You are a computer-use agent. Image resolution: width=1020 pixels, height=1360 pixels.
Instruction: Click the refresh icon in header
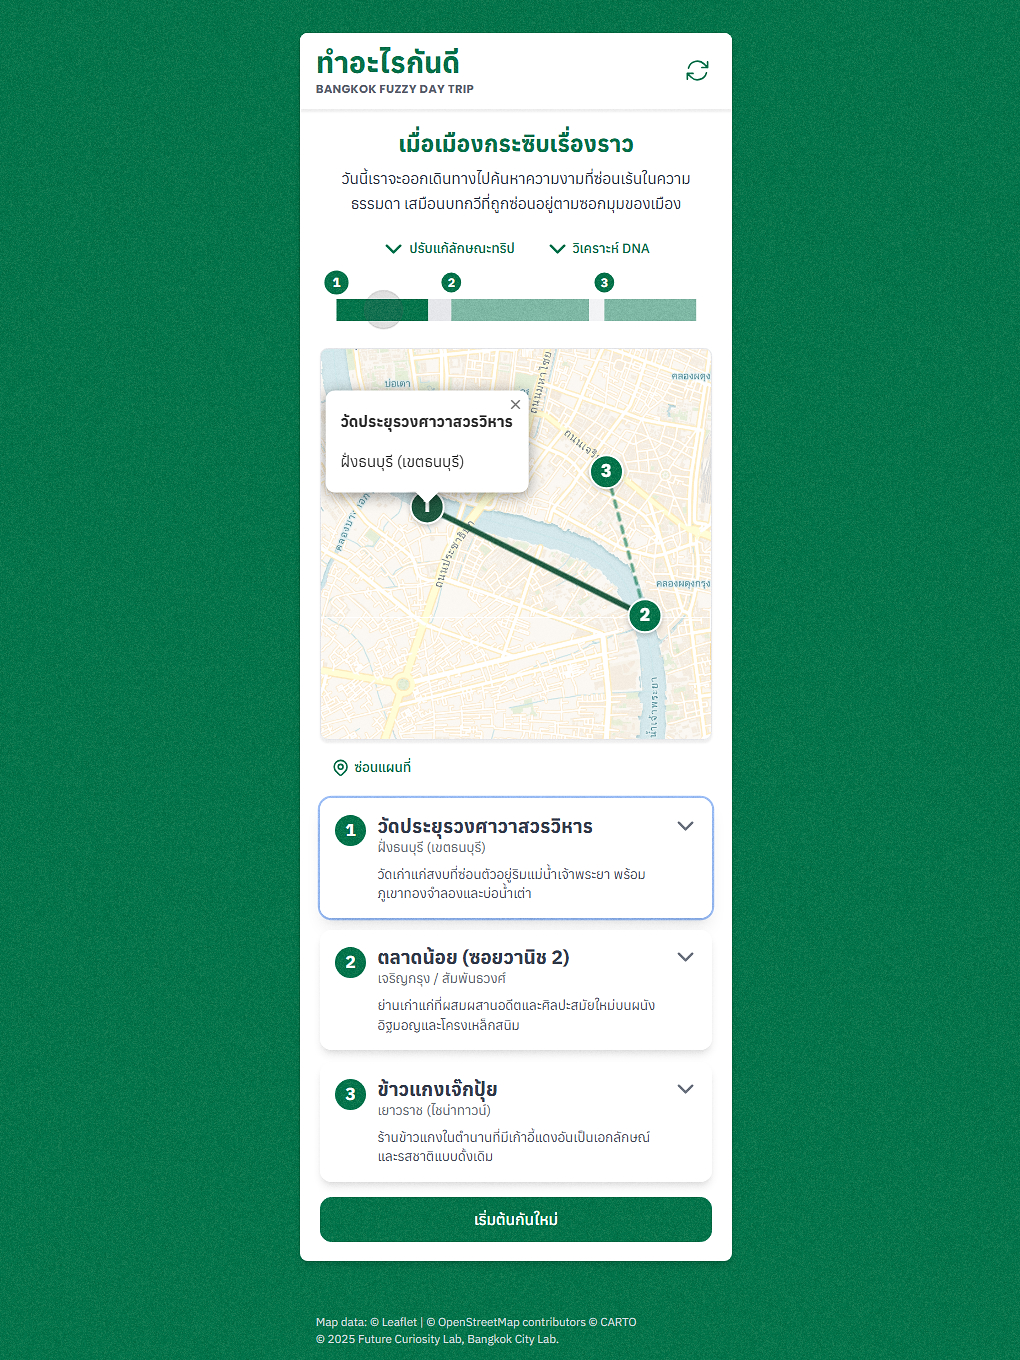click(x=697, y=70)
